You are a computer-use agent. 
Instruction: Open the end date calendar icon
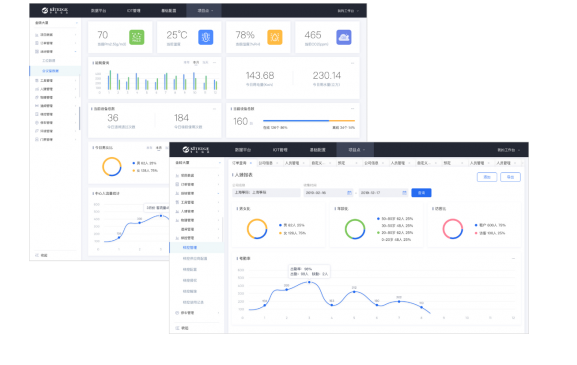[x=404, y=193]
